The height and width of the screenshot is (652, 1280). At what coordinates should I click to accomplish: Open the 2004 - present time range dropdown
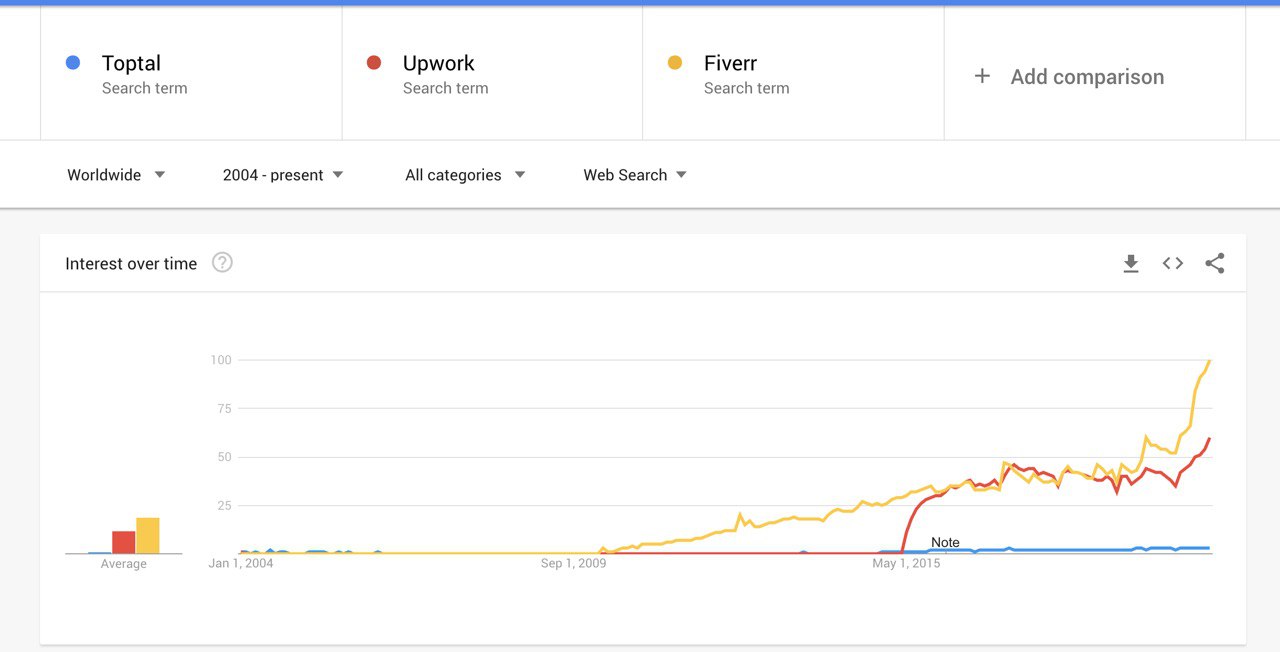(x=283, y=175)
